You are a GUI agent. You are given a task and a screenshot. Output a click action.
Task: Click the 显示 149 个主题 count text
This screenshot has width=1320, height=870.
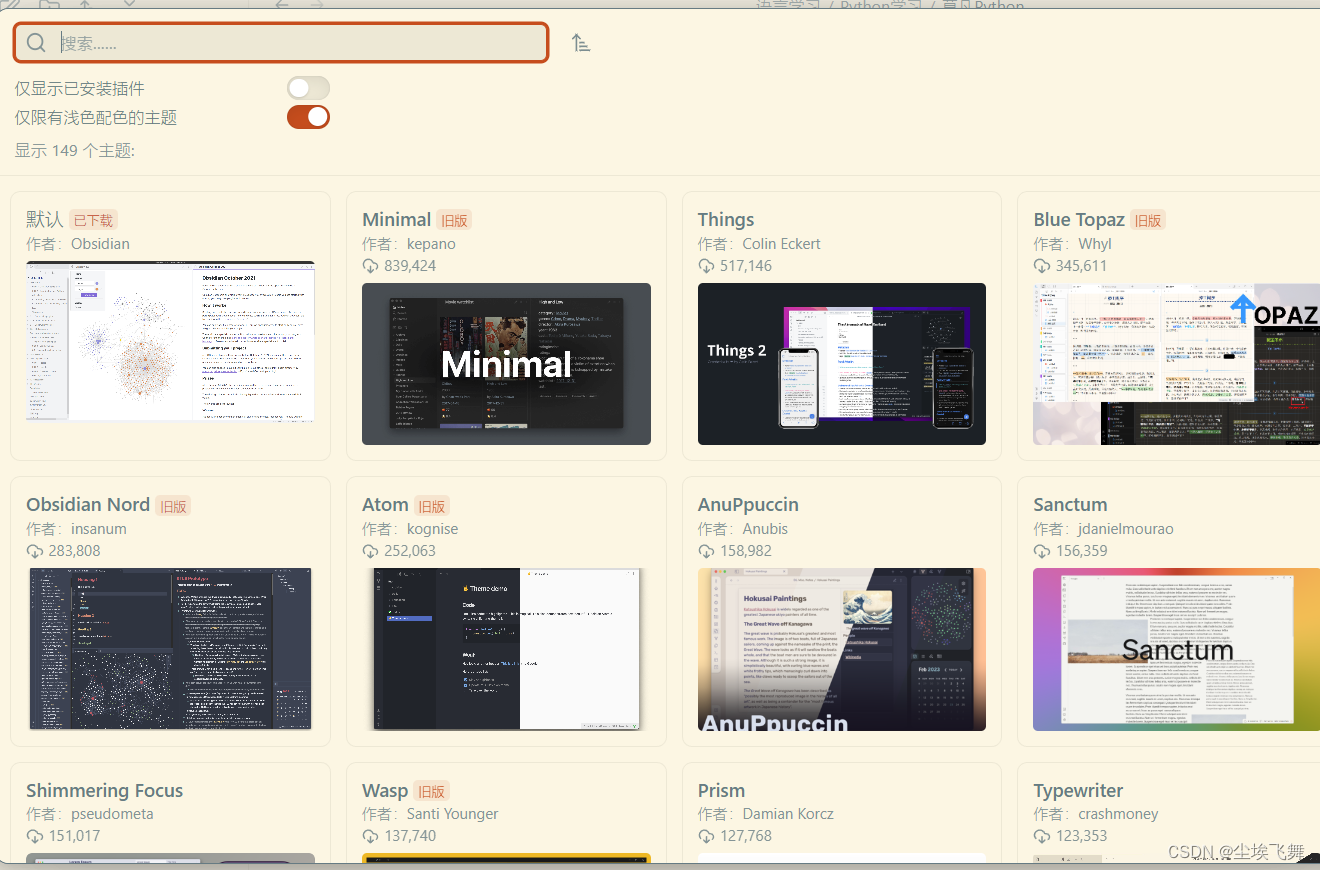(x=75, y=151)
